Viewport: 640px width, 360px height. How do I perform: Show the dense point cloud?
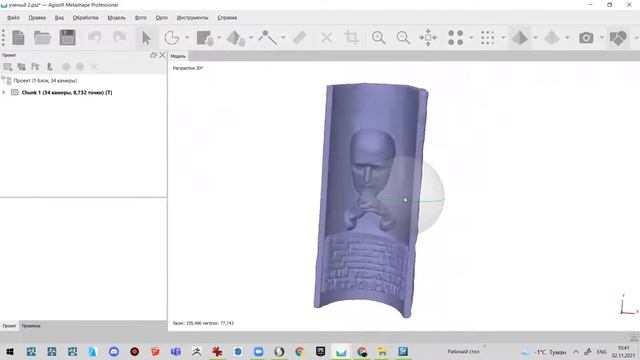pyautogui.click(x=487, y=38)
